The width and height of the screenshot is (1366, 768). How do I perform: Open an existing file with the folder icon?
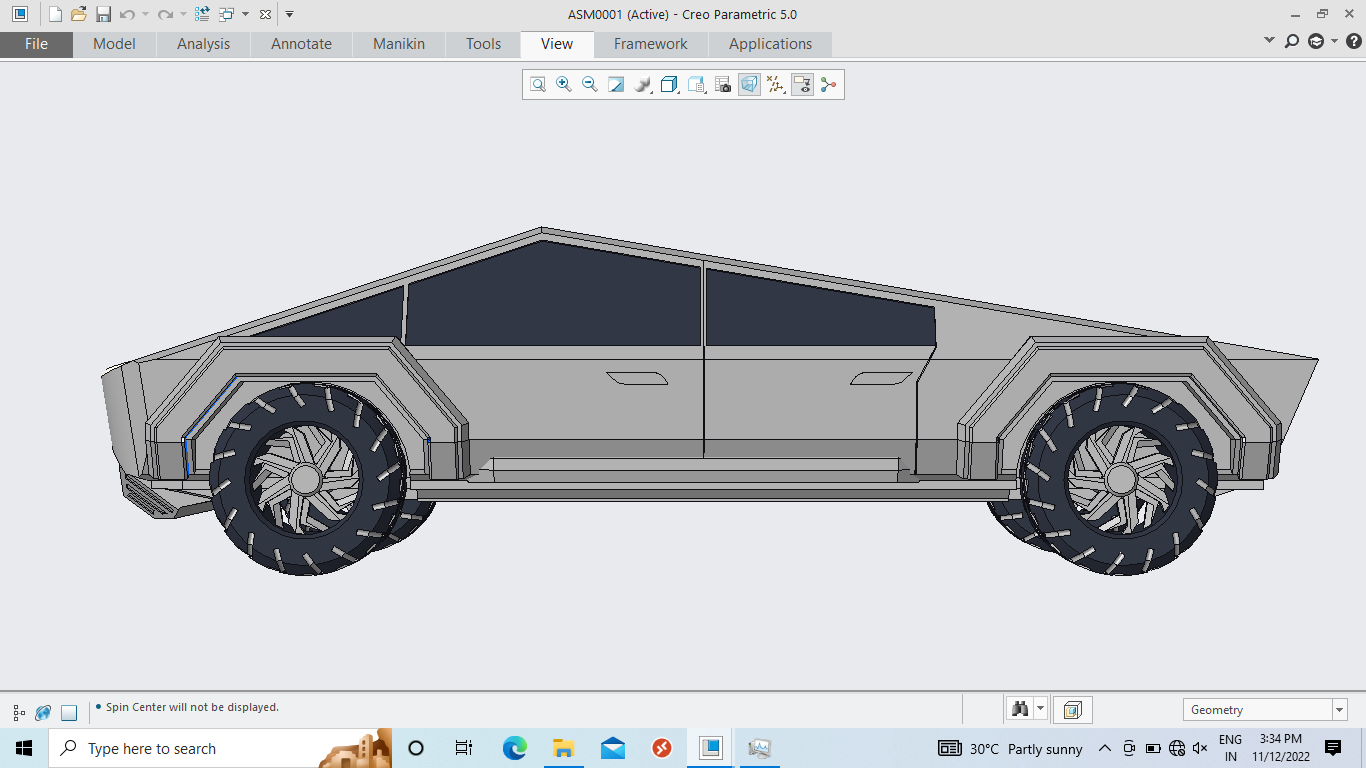[x=79, y=14]
